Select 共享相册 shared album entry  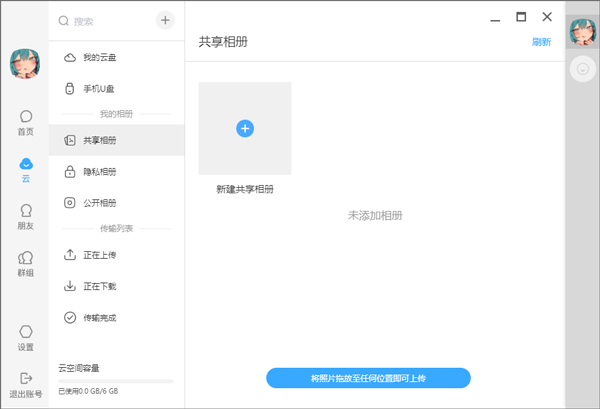pyautogui.click(x=116, y=140)
